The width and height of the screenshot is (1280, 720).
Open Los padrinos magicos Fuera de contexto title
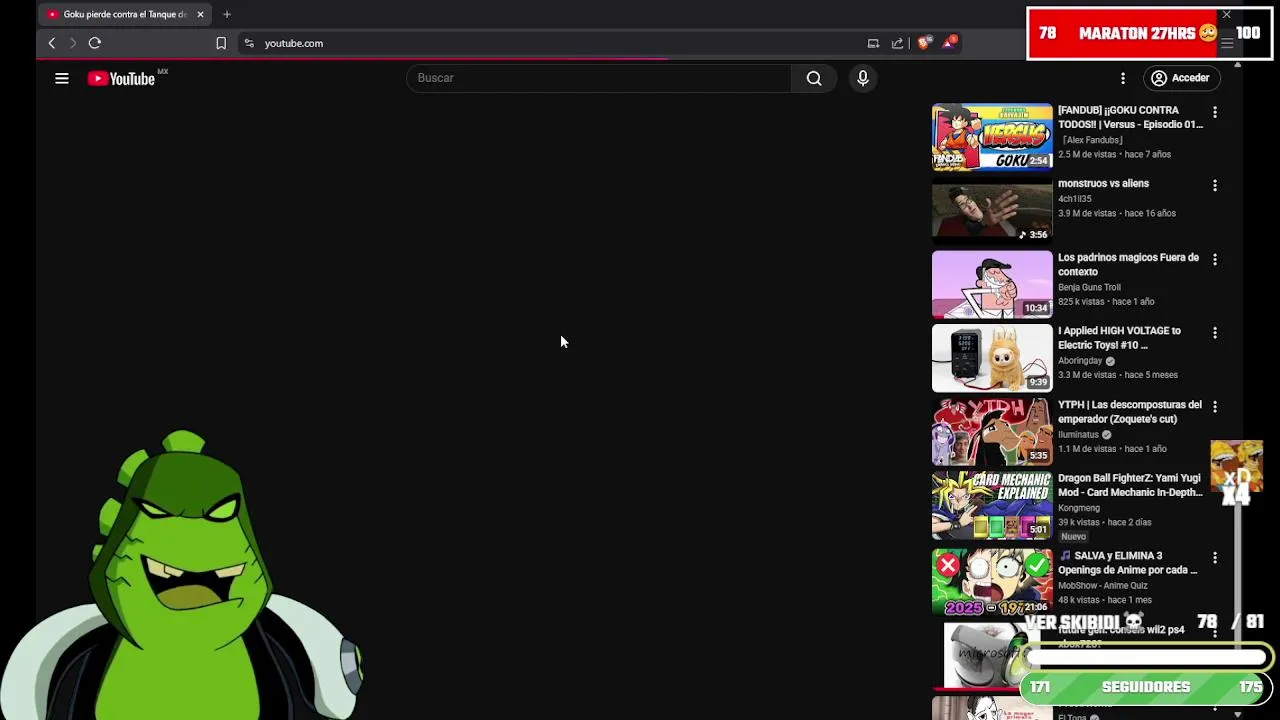click(x=1128, y=264)
